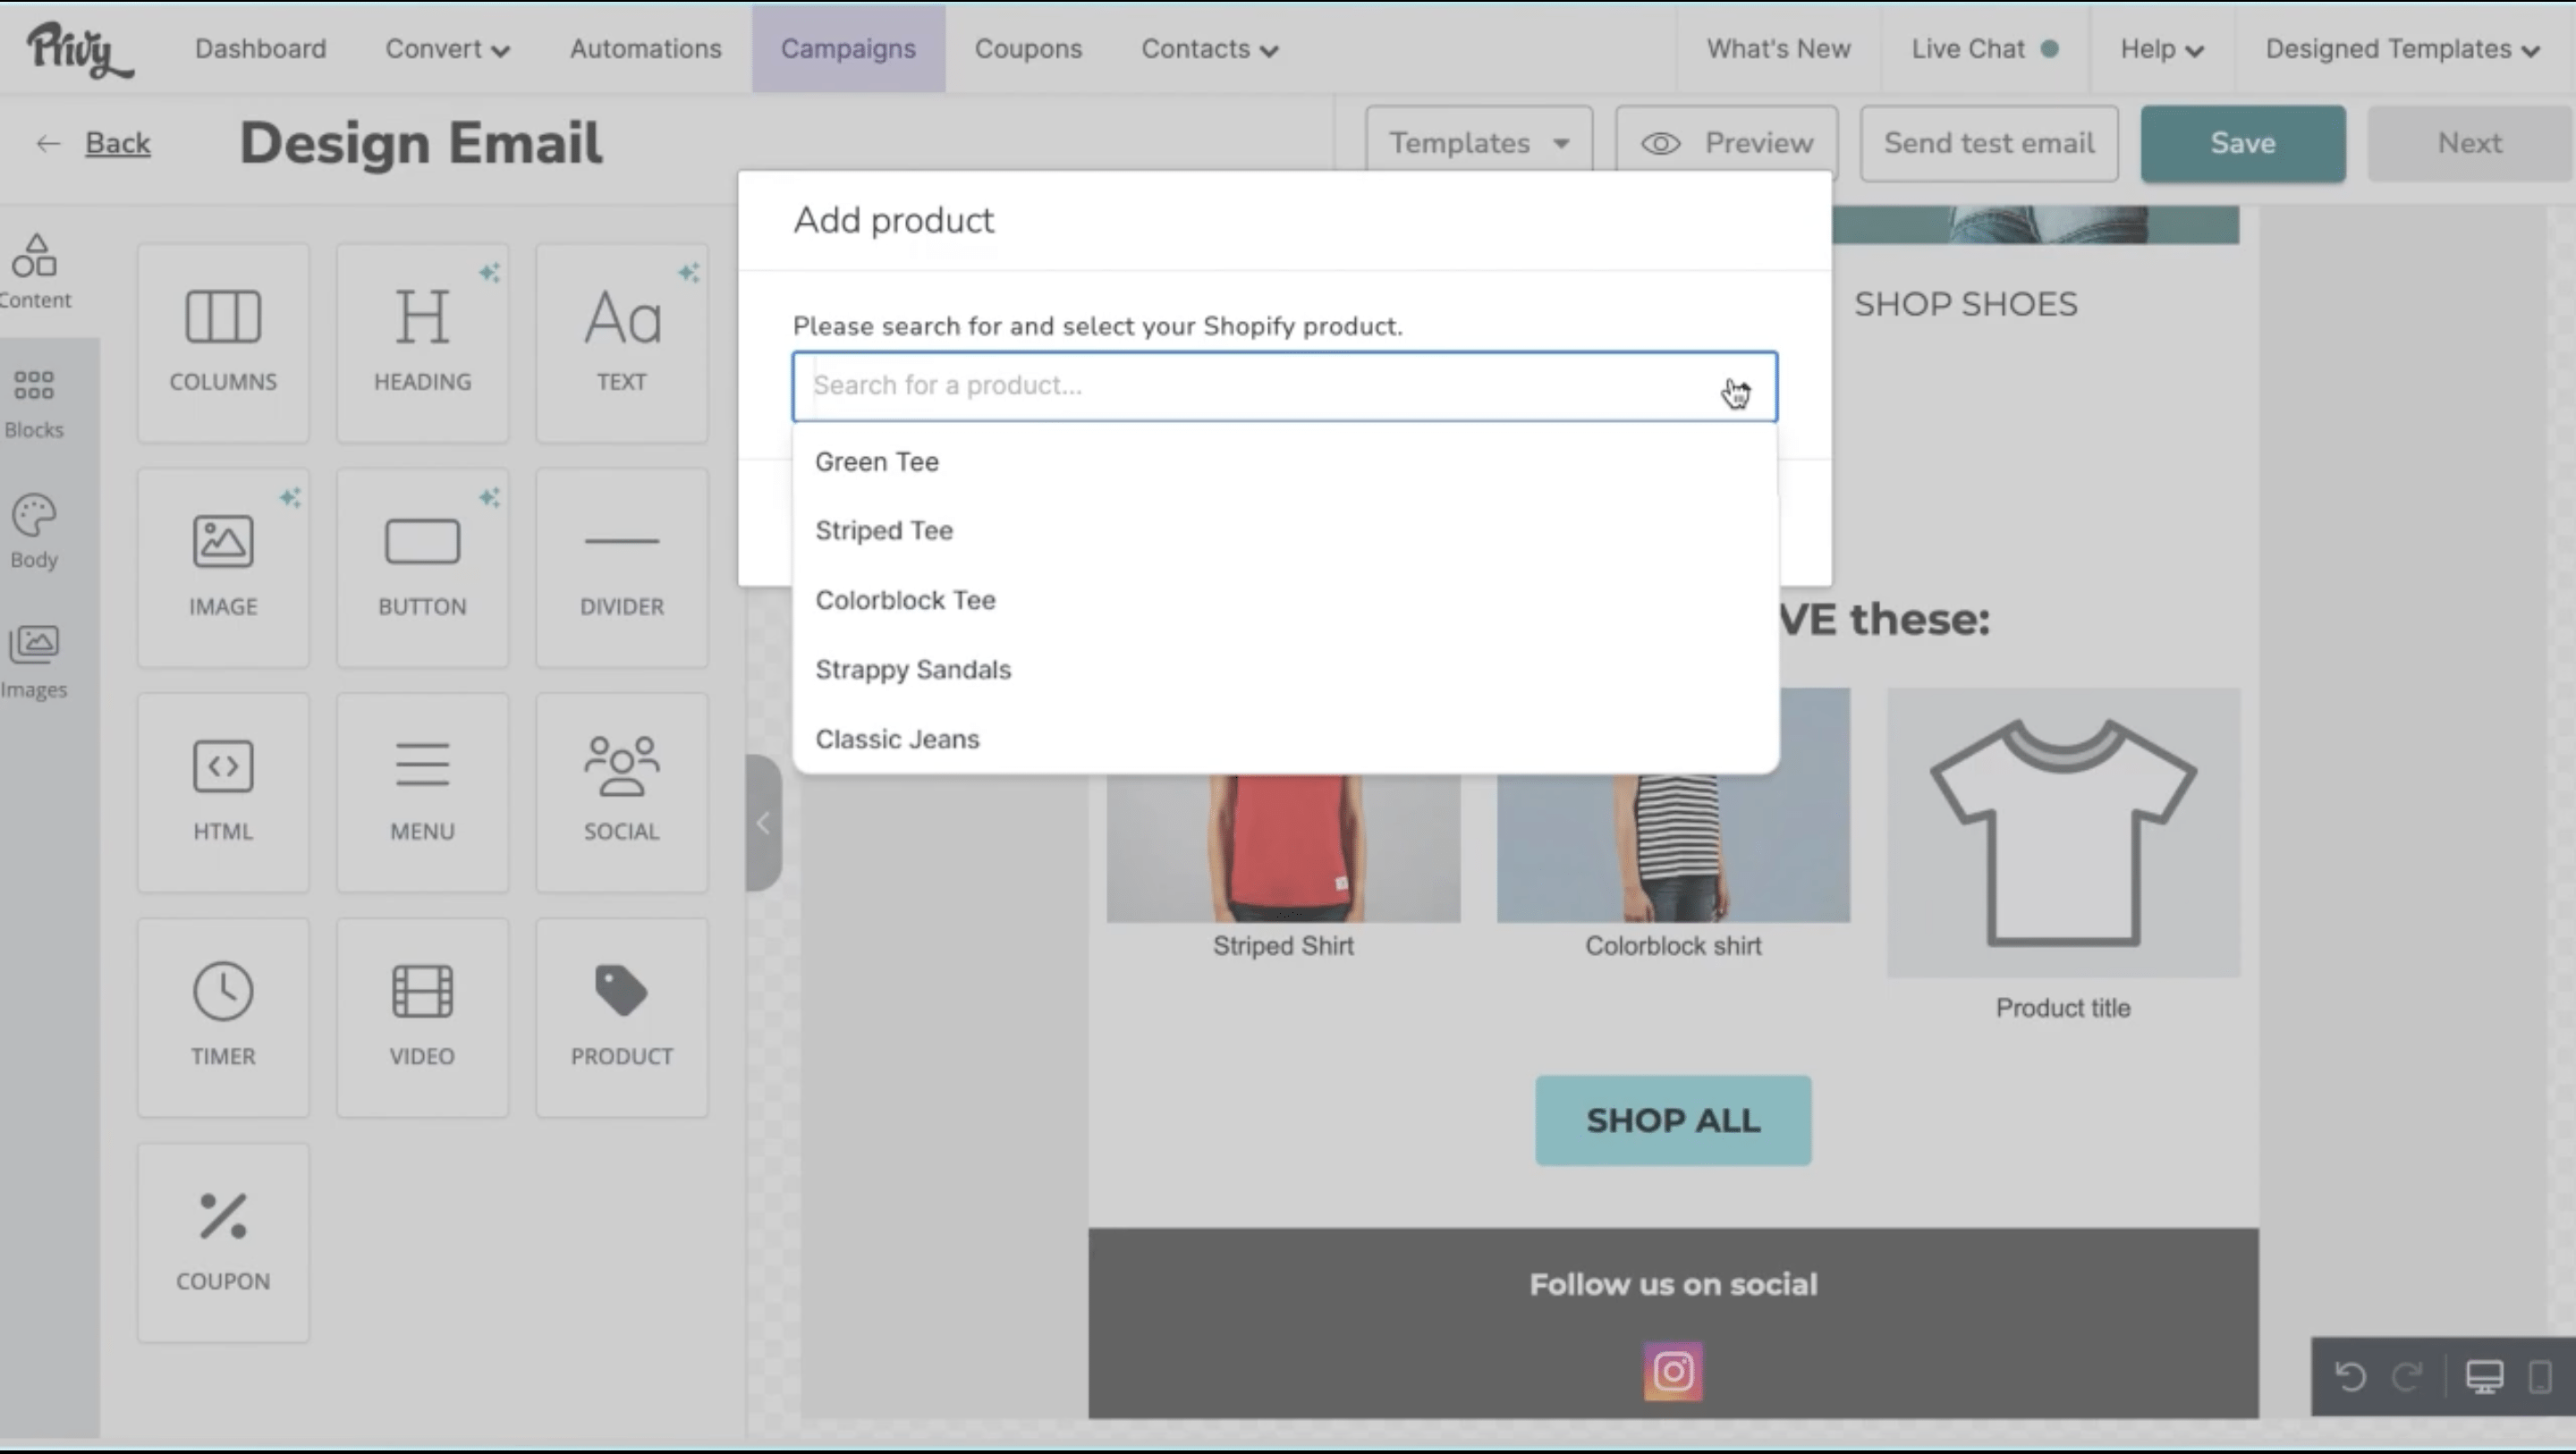
Task: Click the Privy logo
Action: click(x=79, y=50)
